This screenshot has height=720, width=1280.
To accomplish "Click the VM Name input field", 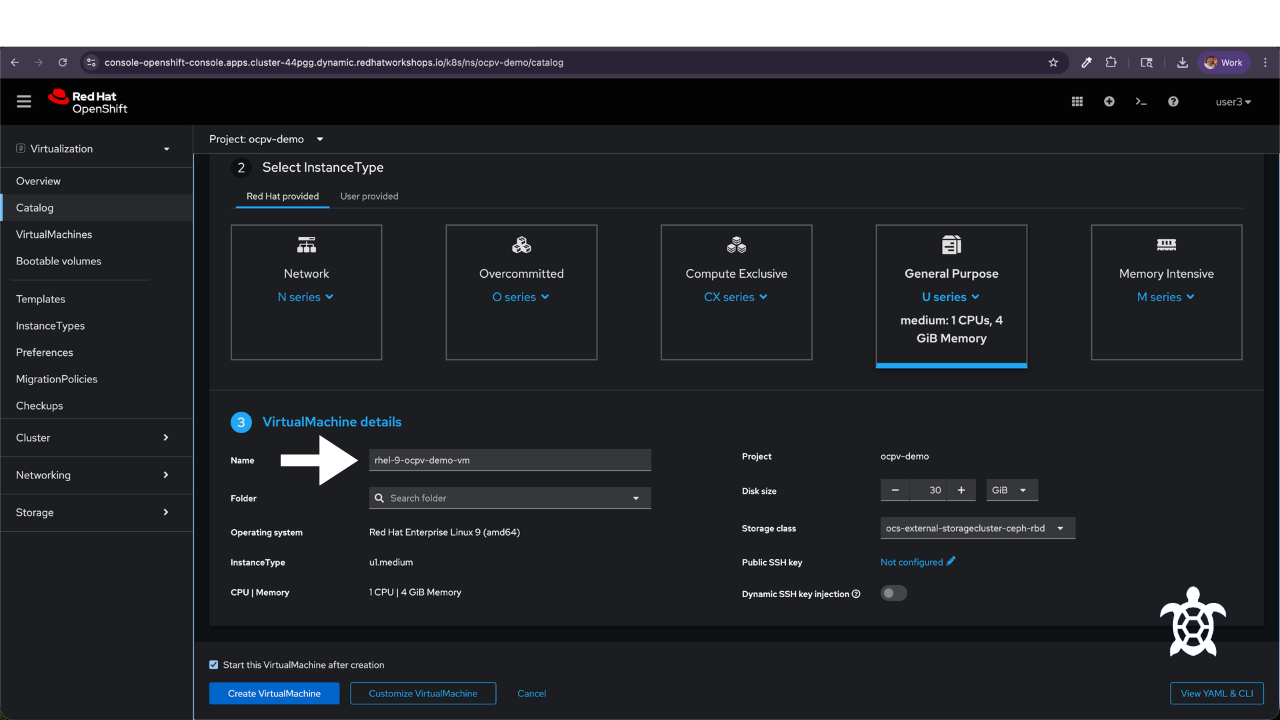I will 510,460.
